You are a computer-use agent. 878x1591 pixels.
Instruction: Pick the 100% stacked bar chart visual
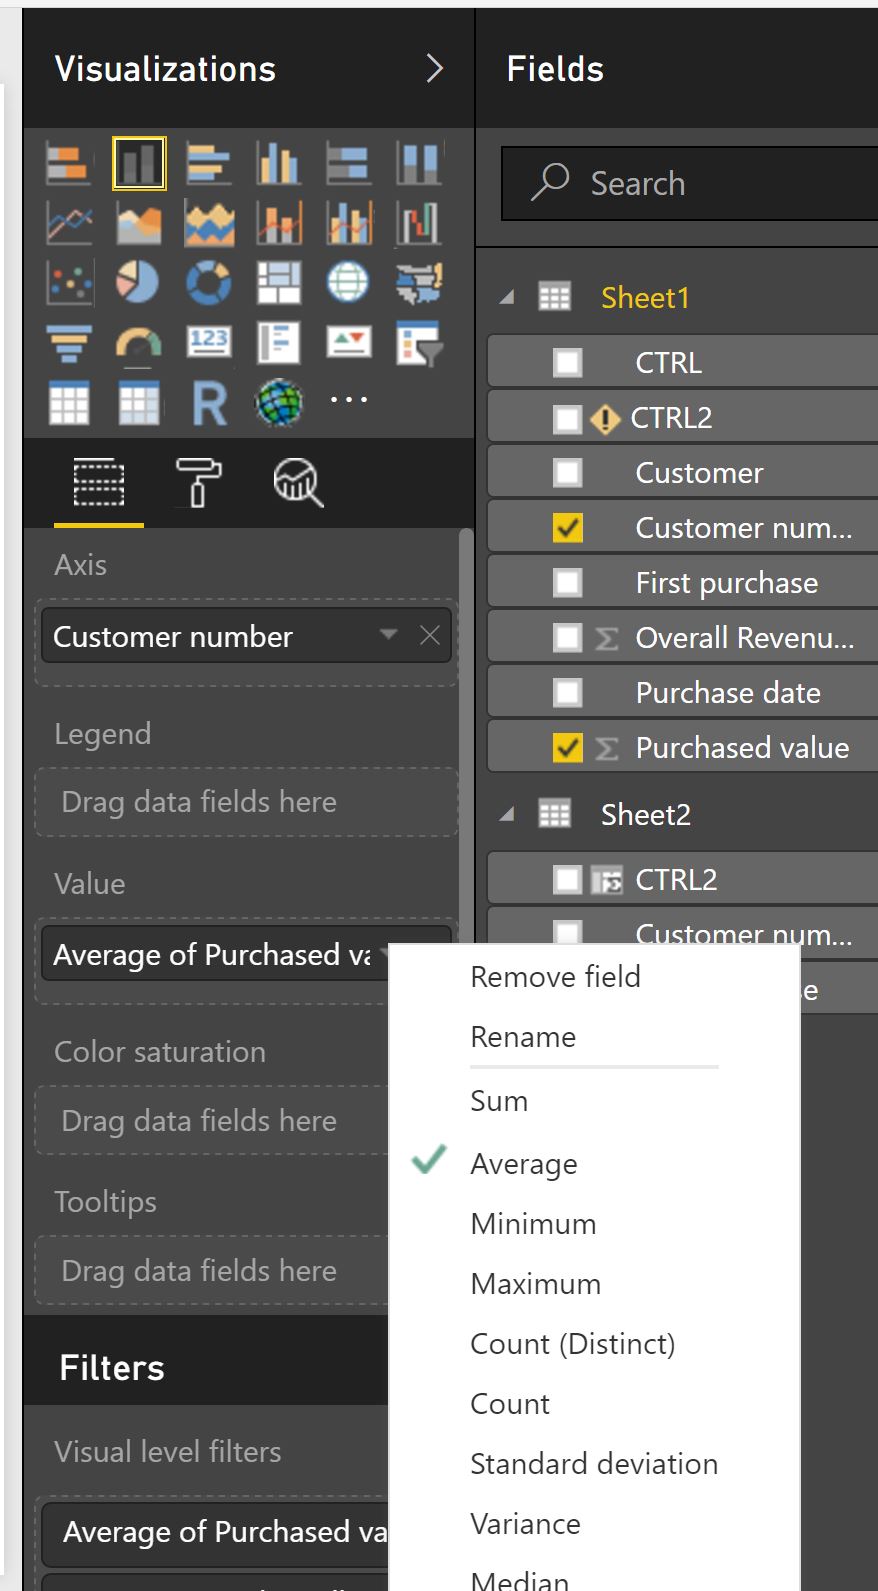point(348,164)
